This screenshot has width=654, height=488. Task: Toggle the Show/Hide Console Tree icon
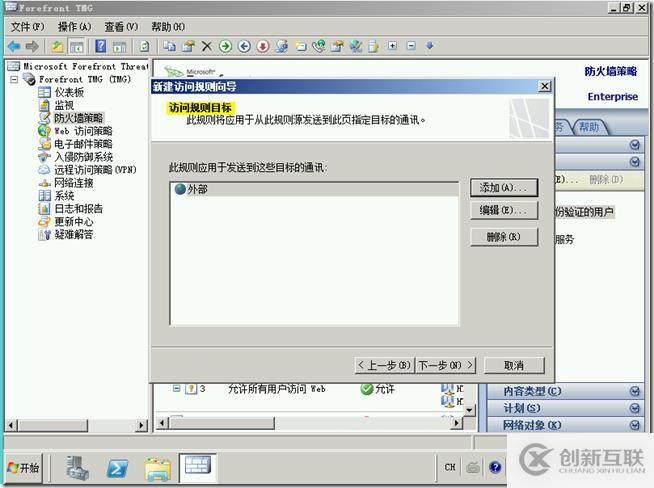pos(77,46)
